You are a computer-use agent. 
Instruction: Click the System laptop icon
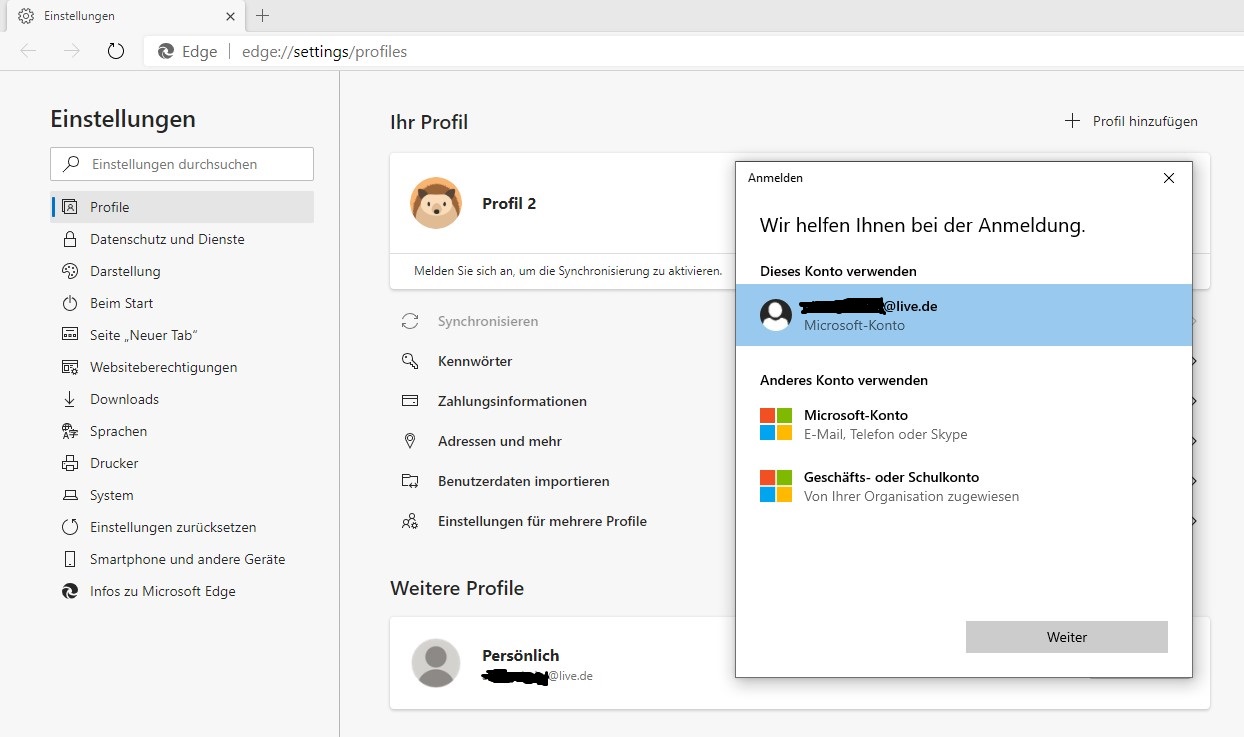coord(70,495)
